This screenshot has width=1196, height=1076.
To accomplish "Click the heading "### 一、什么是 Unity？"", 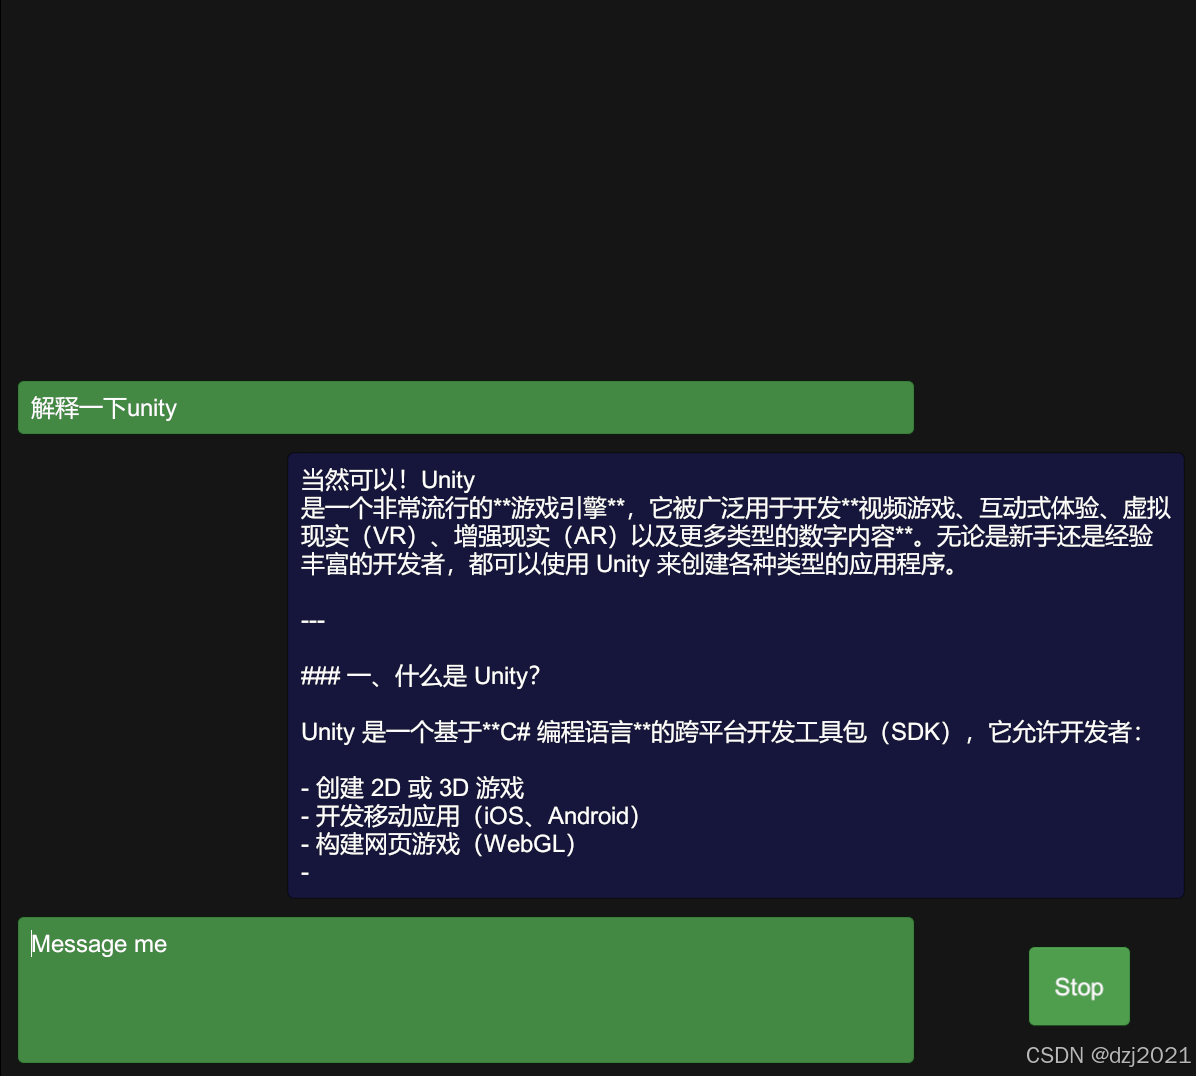I will pyautogui.click(x=420, y=676).
